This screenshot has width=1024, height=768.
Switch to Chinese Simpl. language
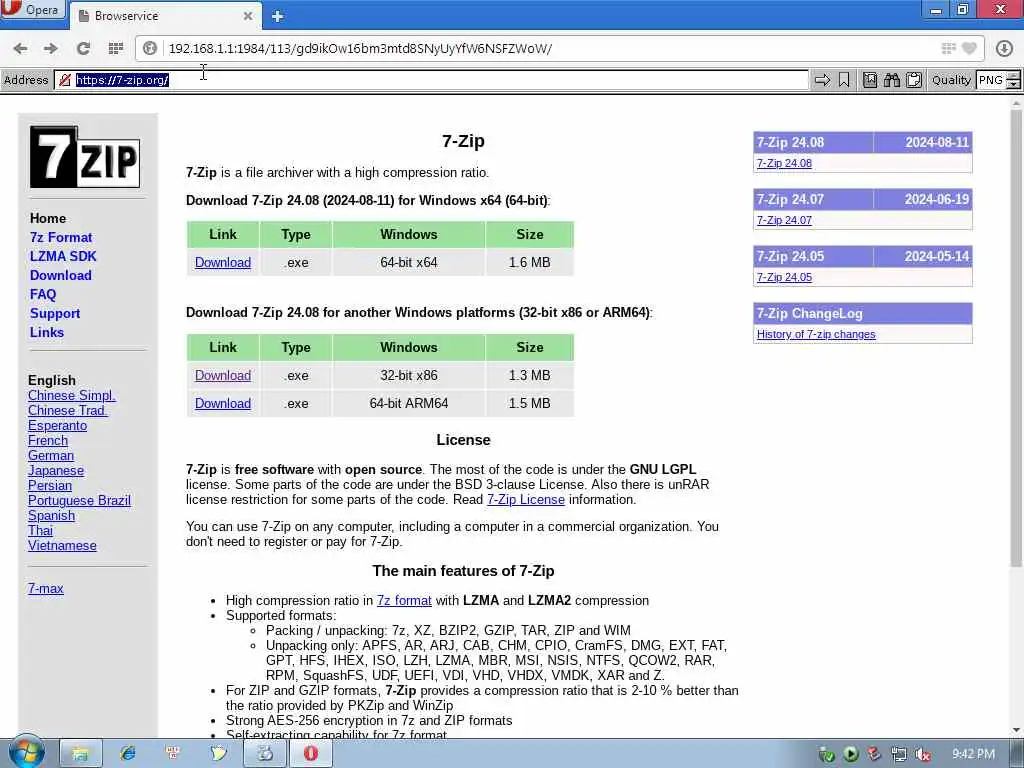tap(71, 395)
